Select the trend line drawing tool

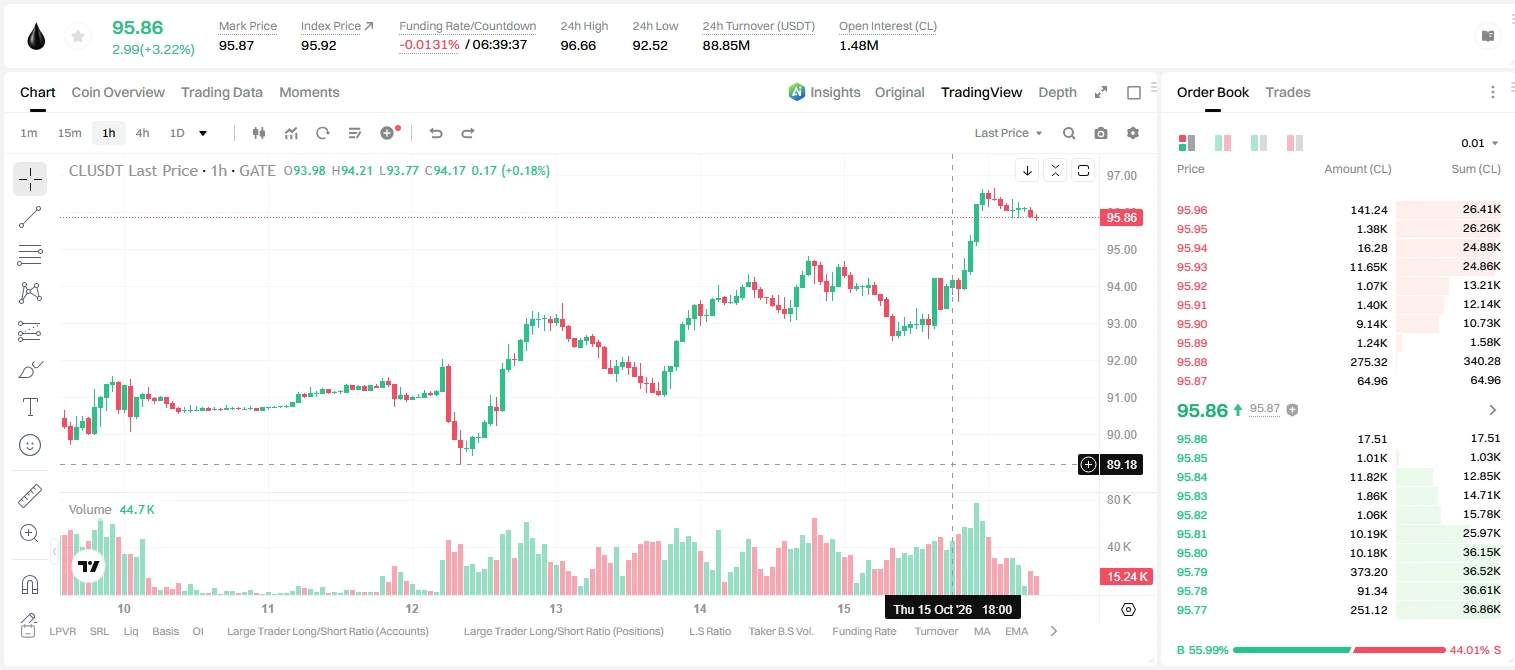[30, 217]
